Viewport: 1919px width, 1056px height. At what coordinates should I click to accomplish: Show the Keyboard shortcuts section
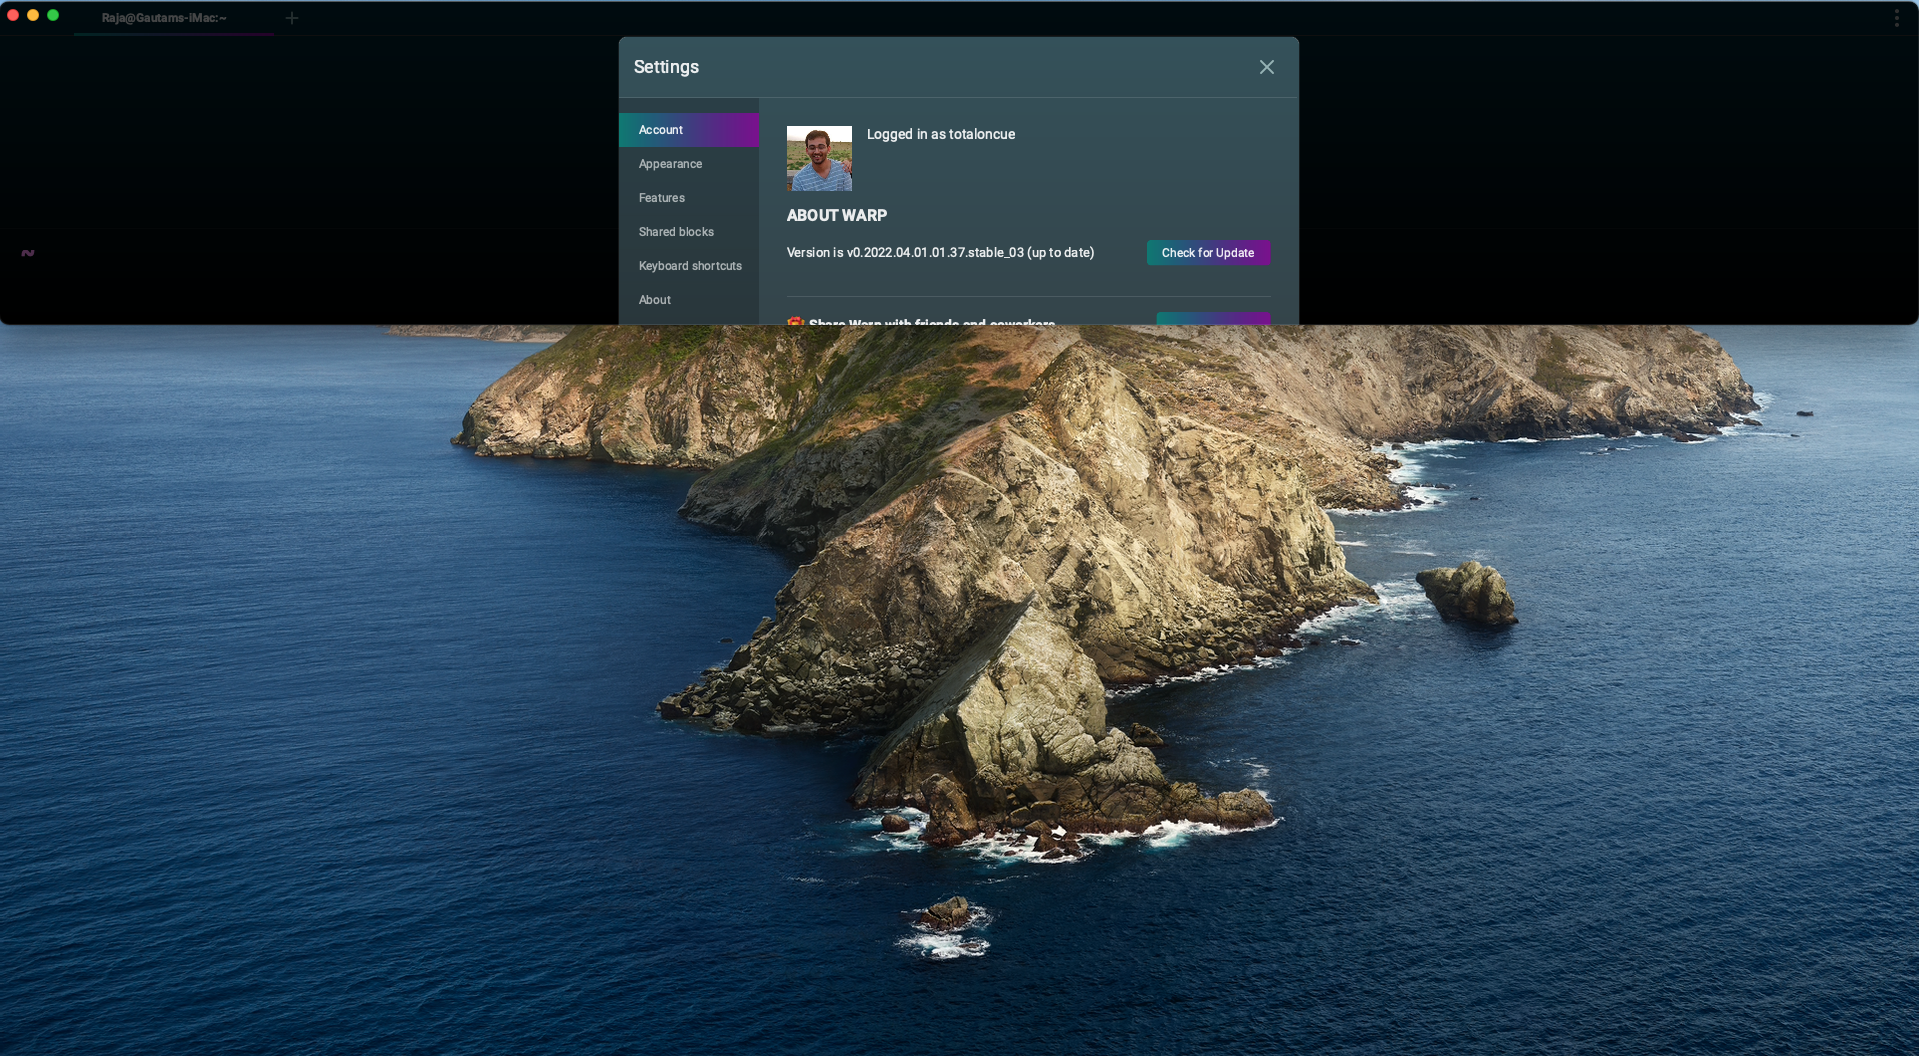tap(689, 266)
